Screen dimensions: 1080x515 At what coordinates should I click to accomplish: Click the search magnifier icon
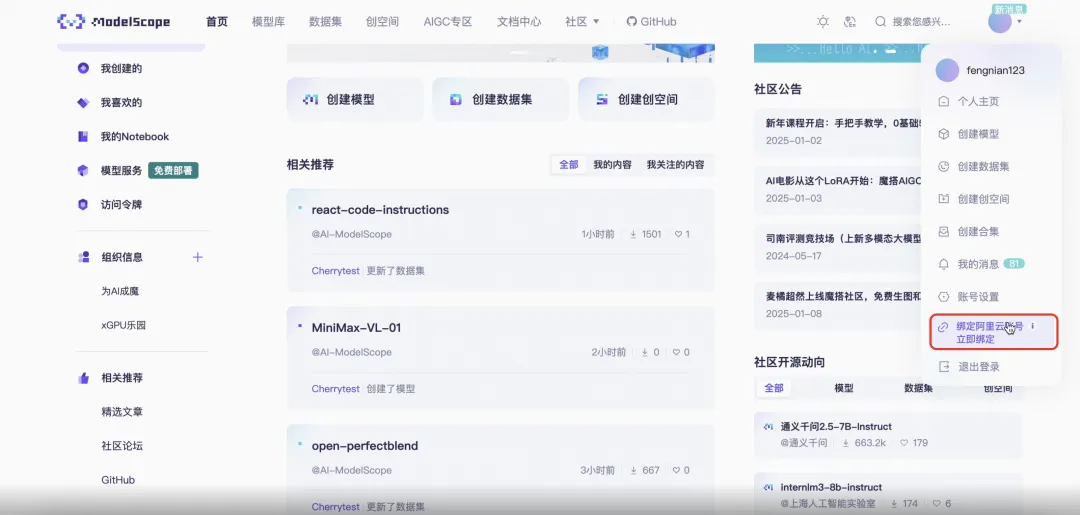[x=880, y=21]
